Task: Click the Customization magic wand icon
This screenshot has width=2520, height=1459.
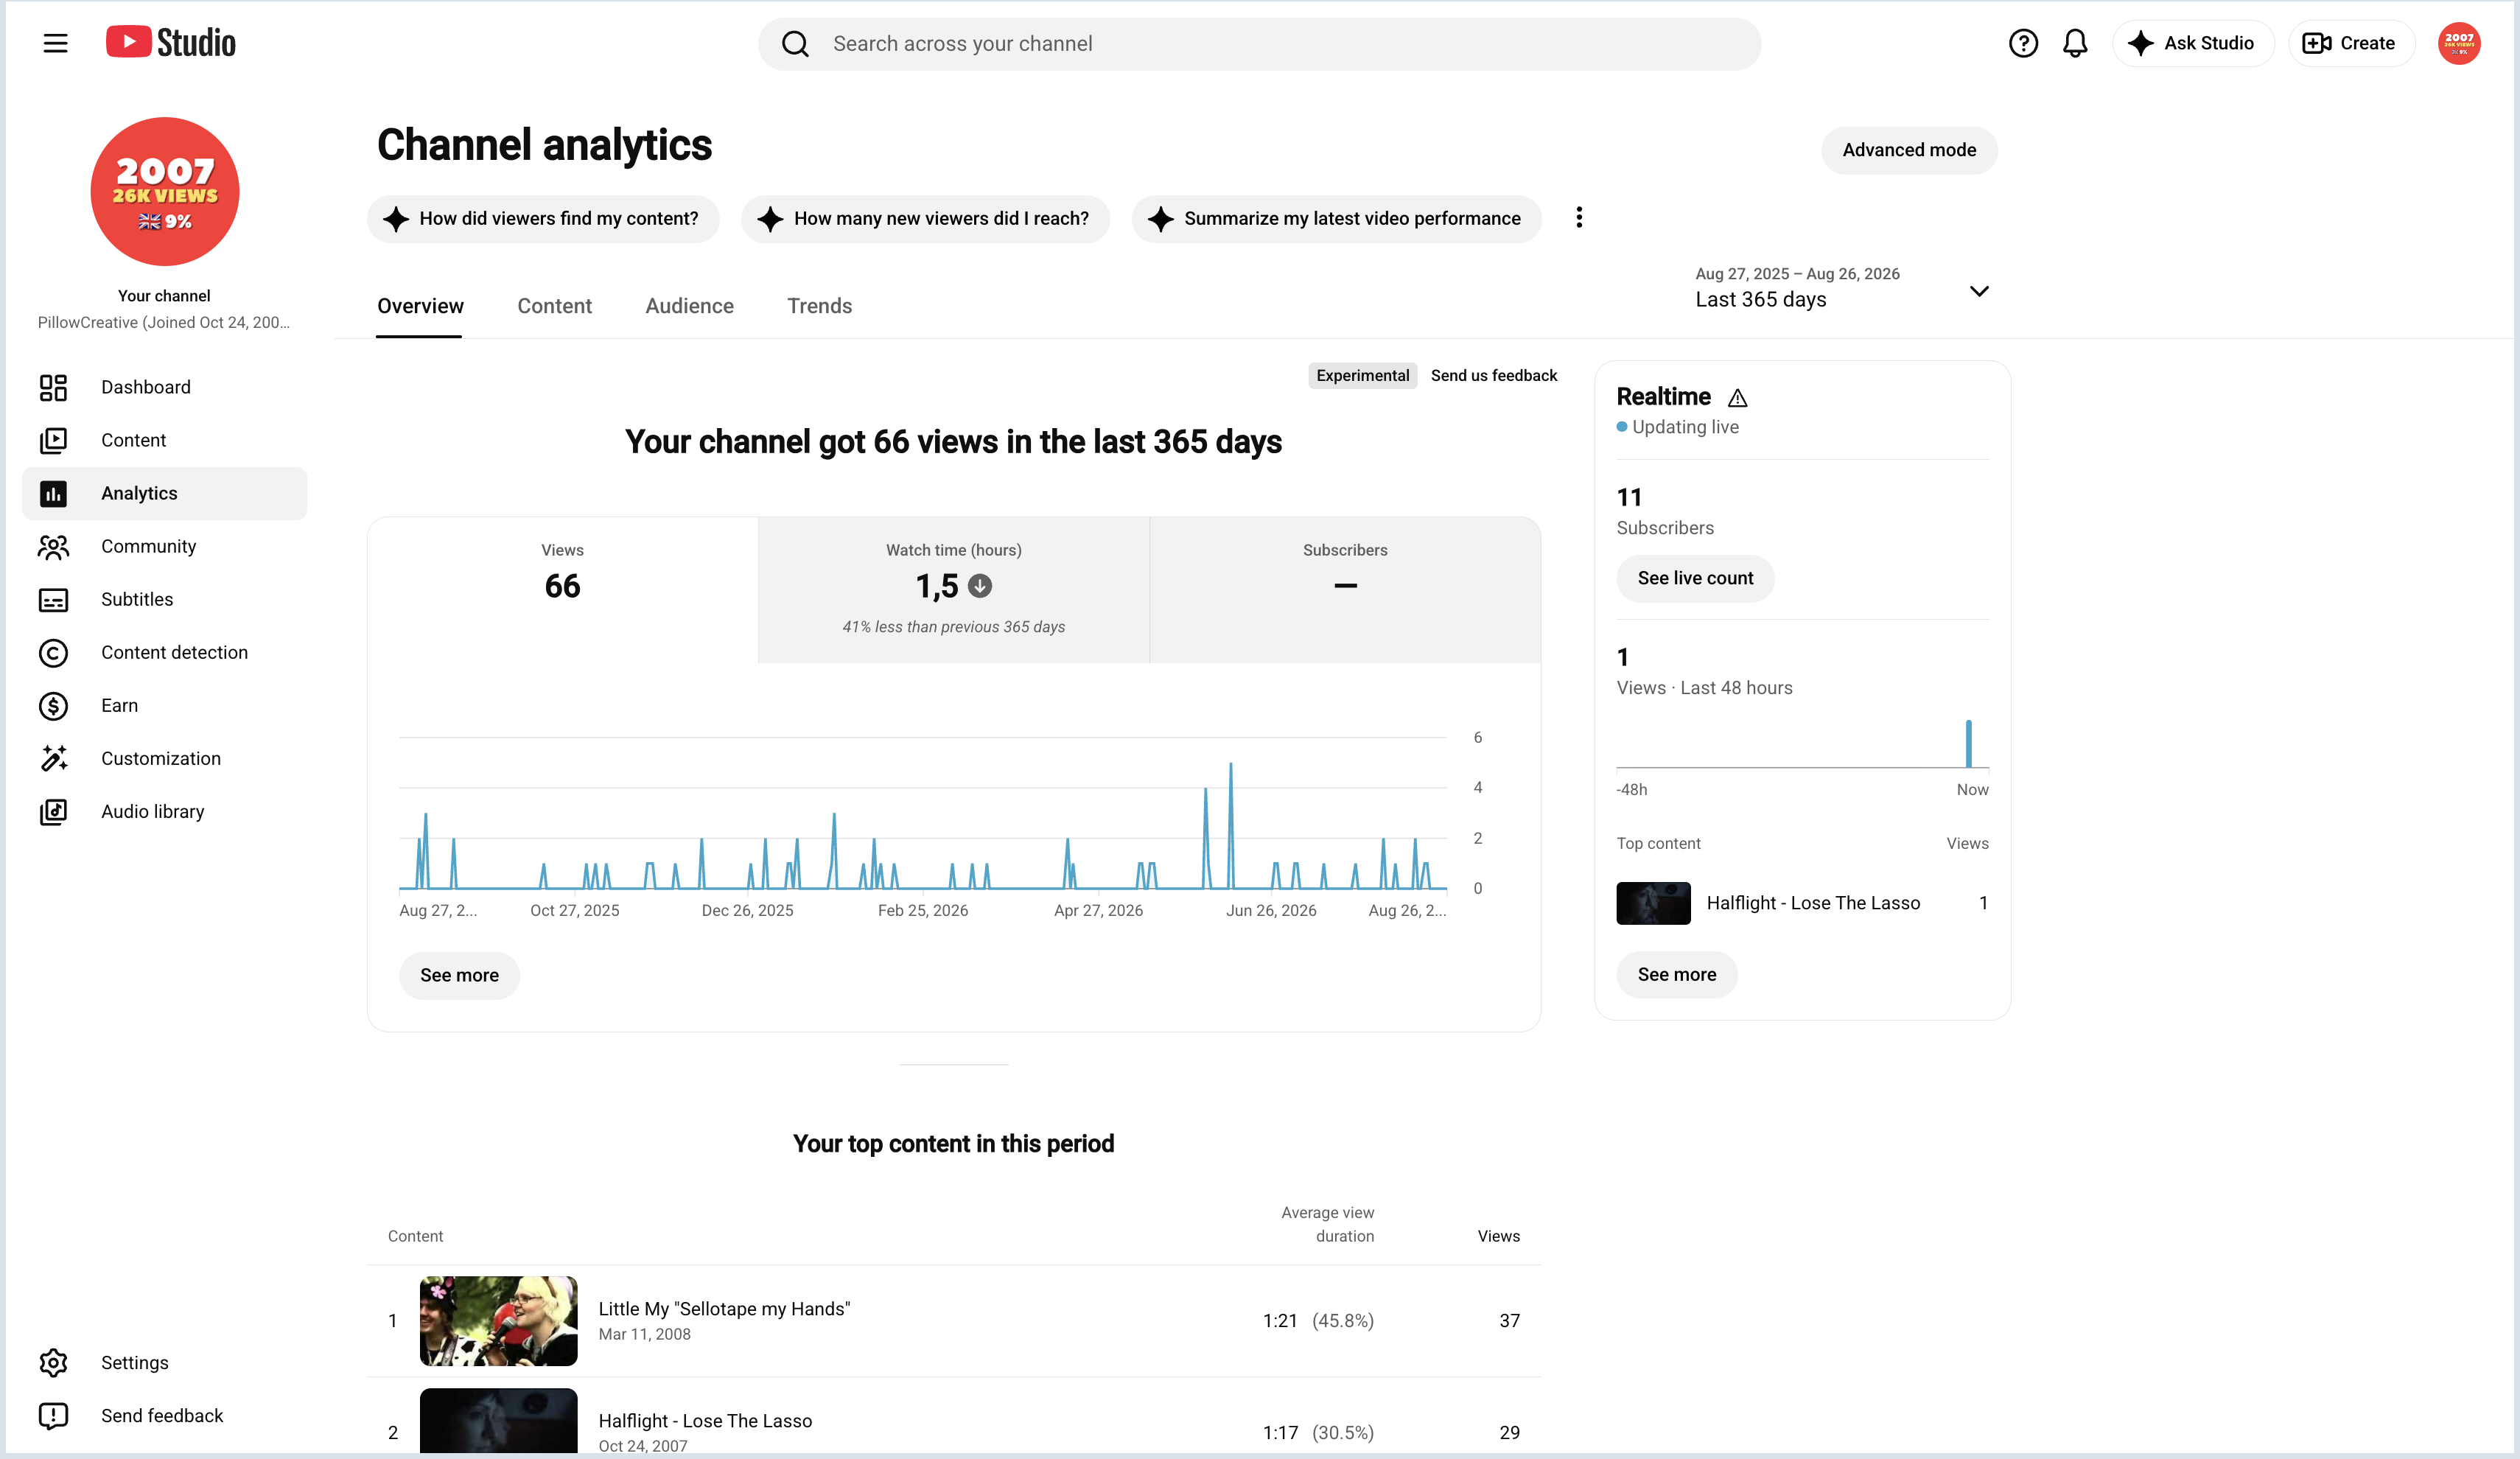Action: [x=53, y=758]
